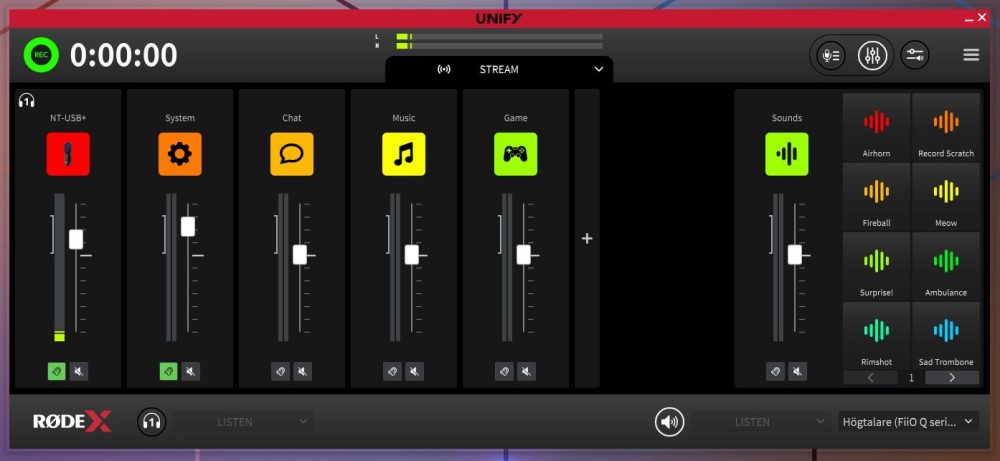The height and width of the screenshot is (461, 1000).
Task: Click the NT-USB+ channel level meter
Action: (59, 267)
